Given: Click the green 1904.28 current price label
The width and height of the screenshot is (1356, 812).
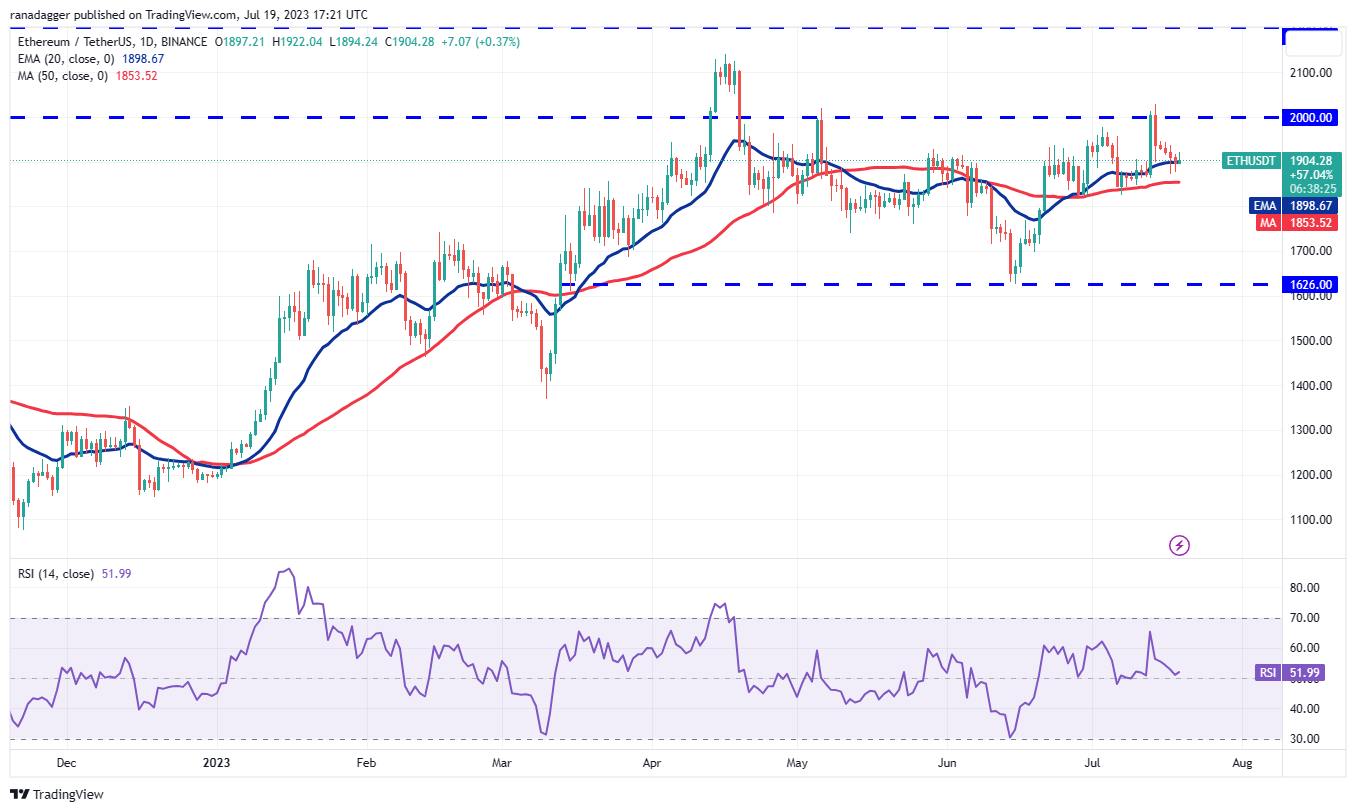Looking at the screenshot, I should [x=1312, y=159].
